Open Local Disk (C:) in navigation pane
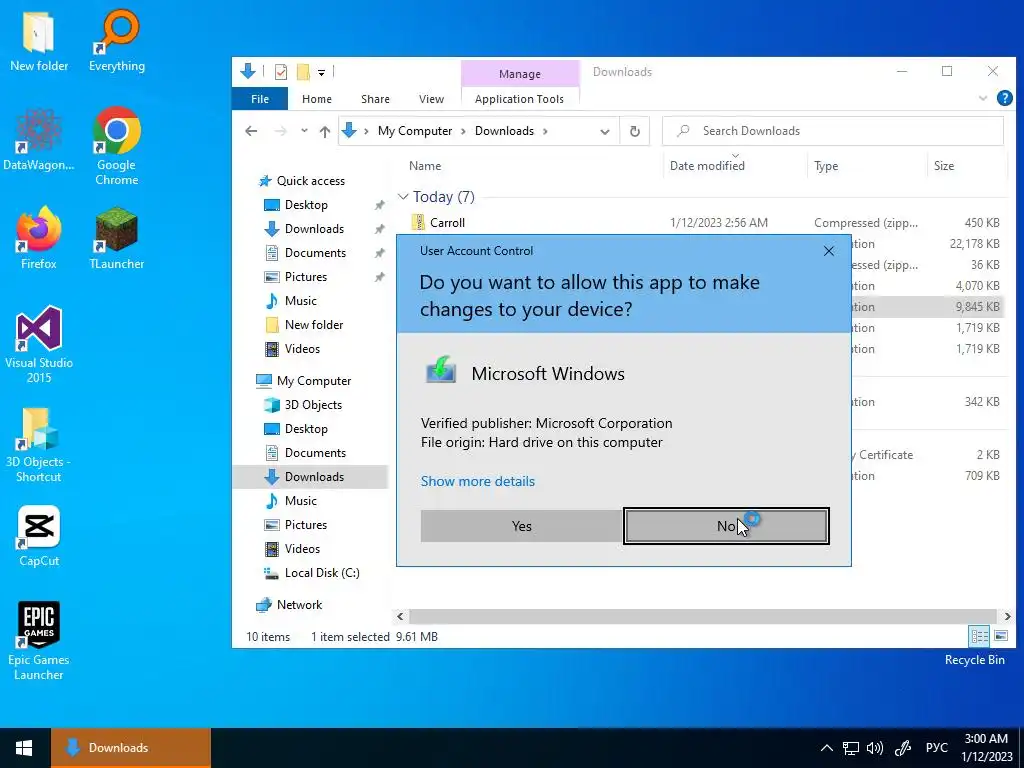 coord(322,573)
